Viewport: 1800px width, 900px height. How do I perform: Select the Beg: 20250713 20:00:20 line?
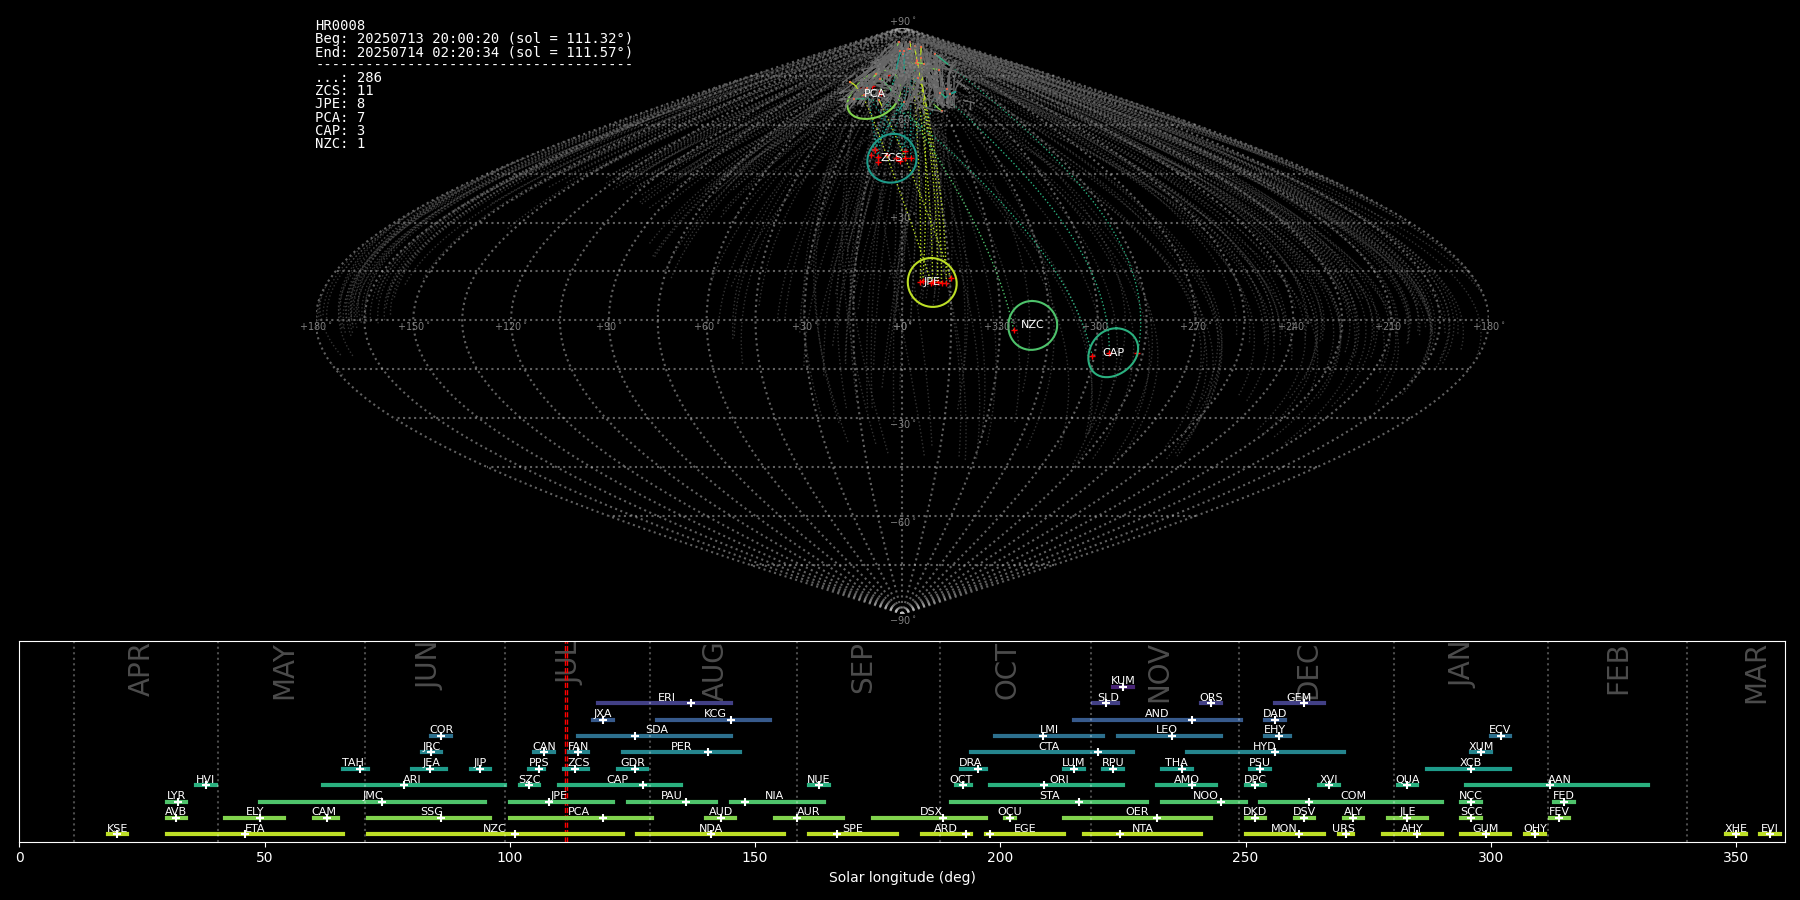[x=474, y=39]
